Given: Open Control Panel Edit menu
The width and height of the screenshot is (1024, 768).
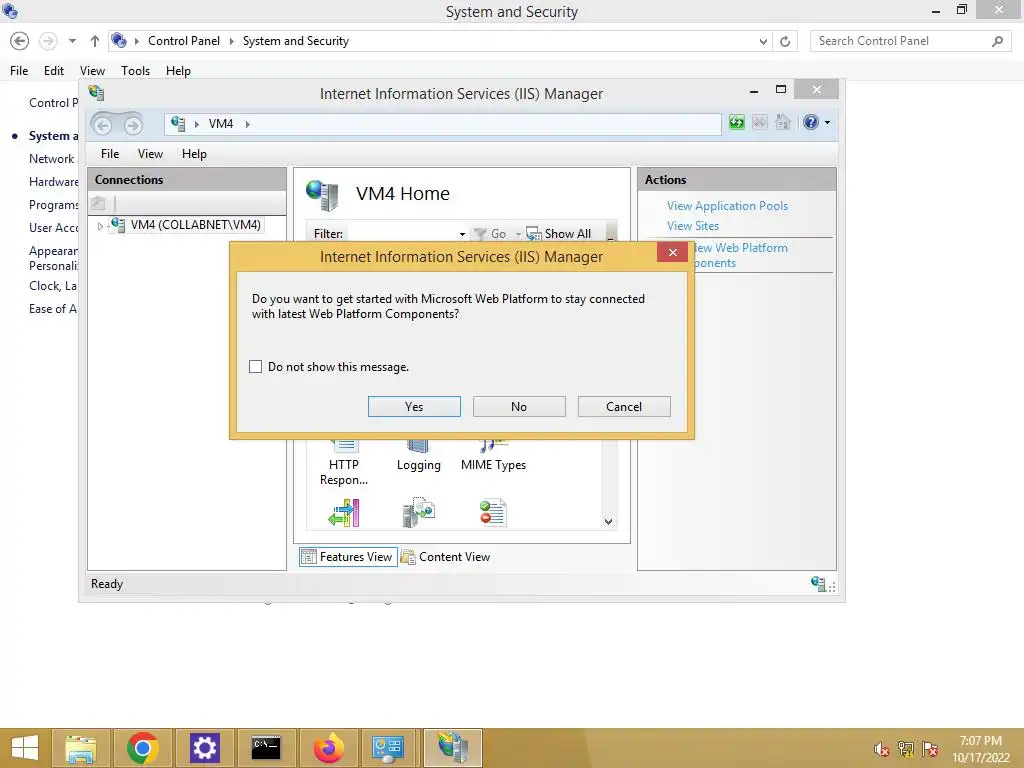Looking at the screenshot, I should (54, 71).
